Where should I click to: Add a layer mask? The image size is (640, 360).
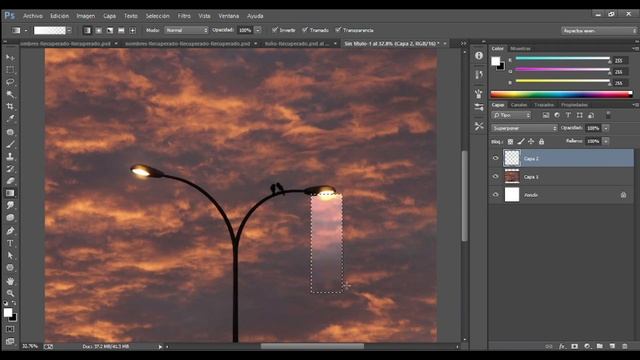(575, 346)
